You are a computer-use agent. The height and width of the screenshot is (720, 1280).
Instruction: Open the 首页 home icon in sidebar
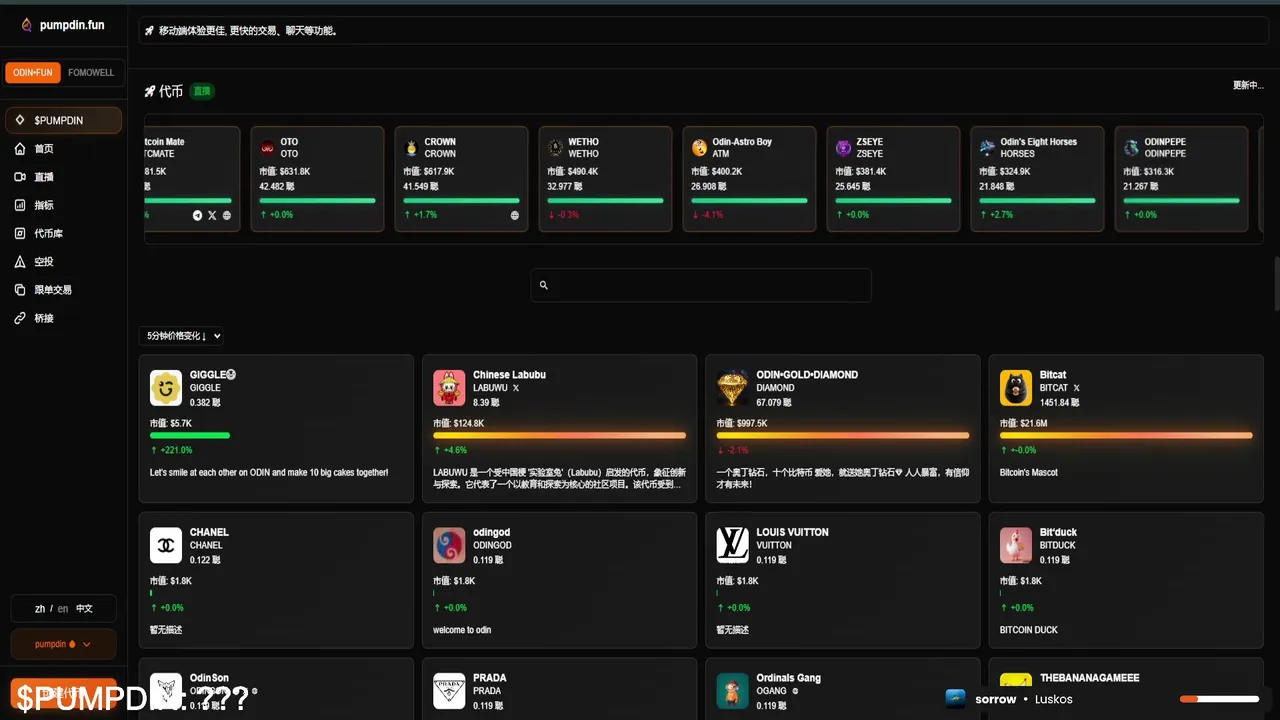pos(20,149)
